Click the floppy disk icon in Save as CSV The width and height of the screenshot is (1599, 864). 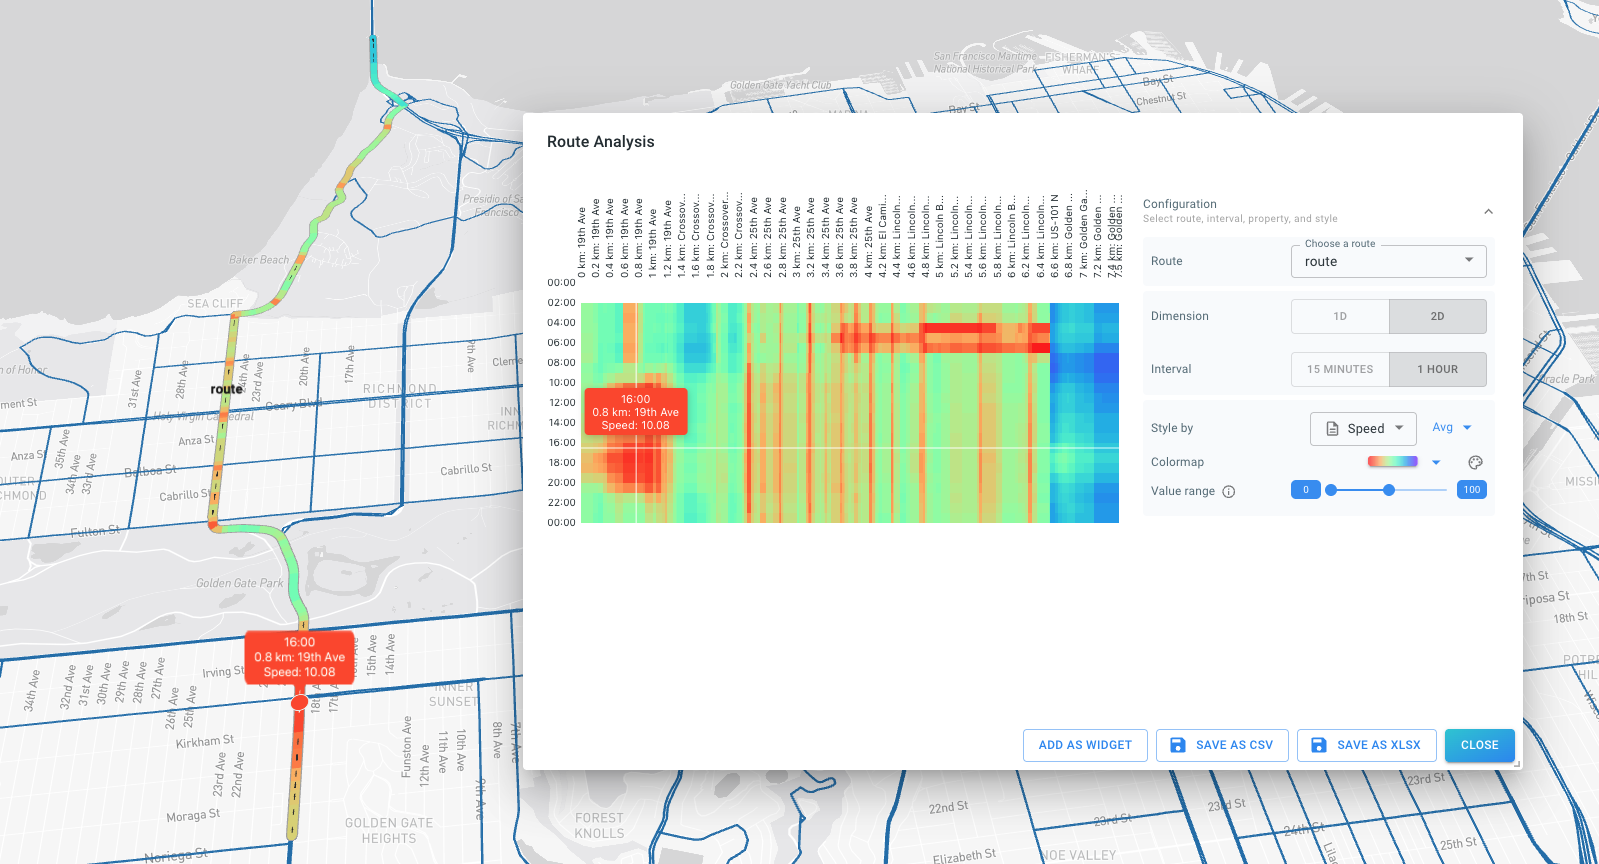tap(1178, 745)
